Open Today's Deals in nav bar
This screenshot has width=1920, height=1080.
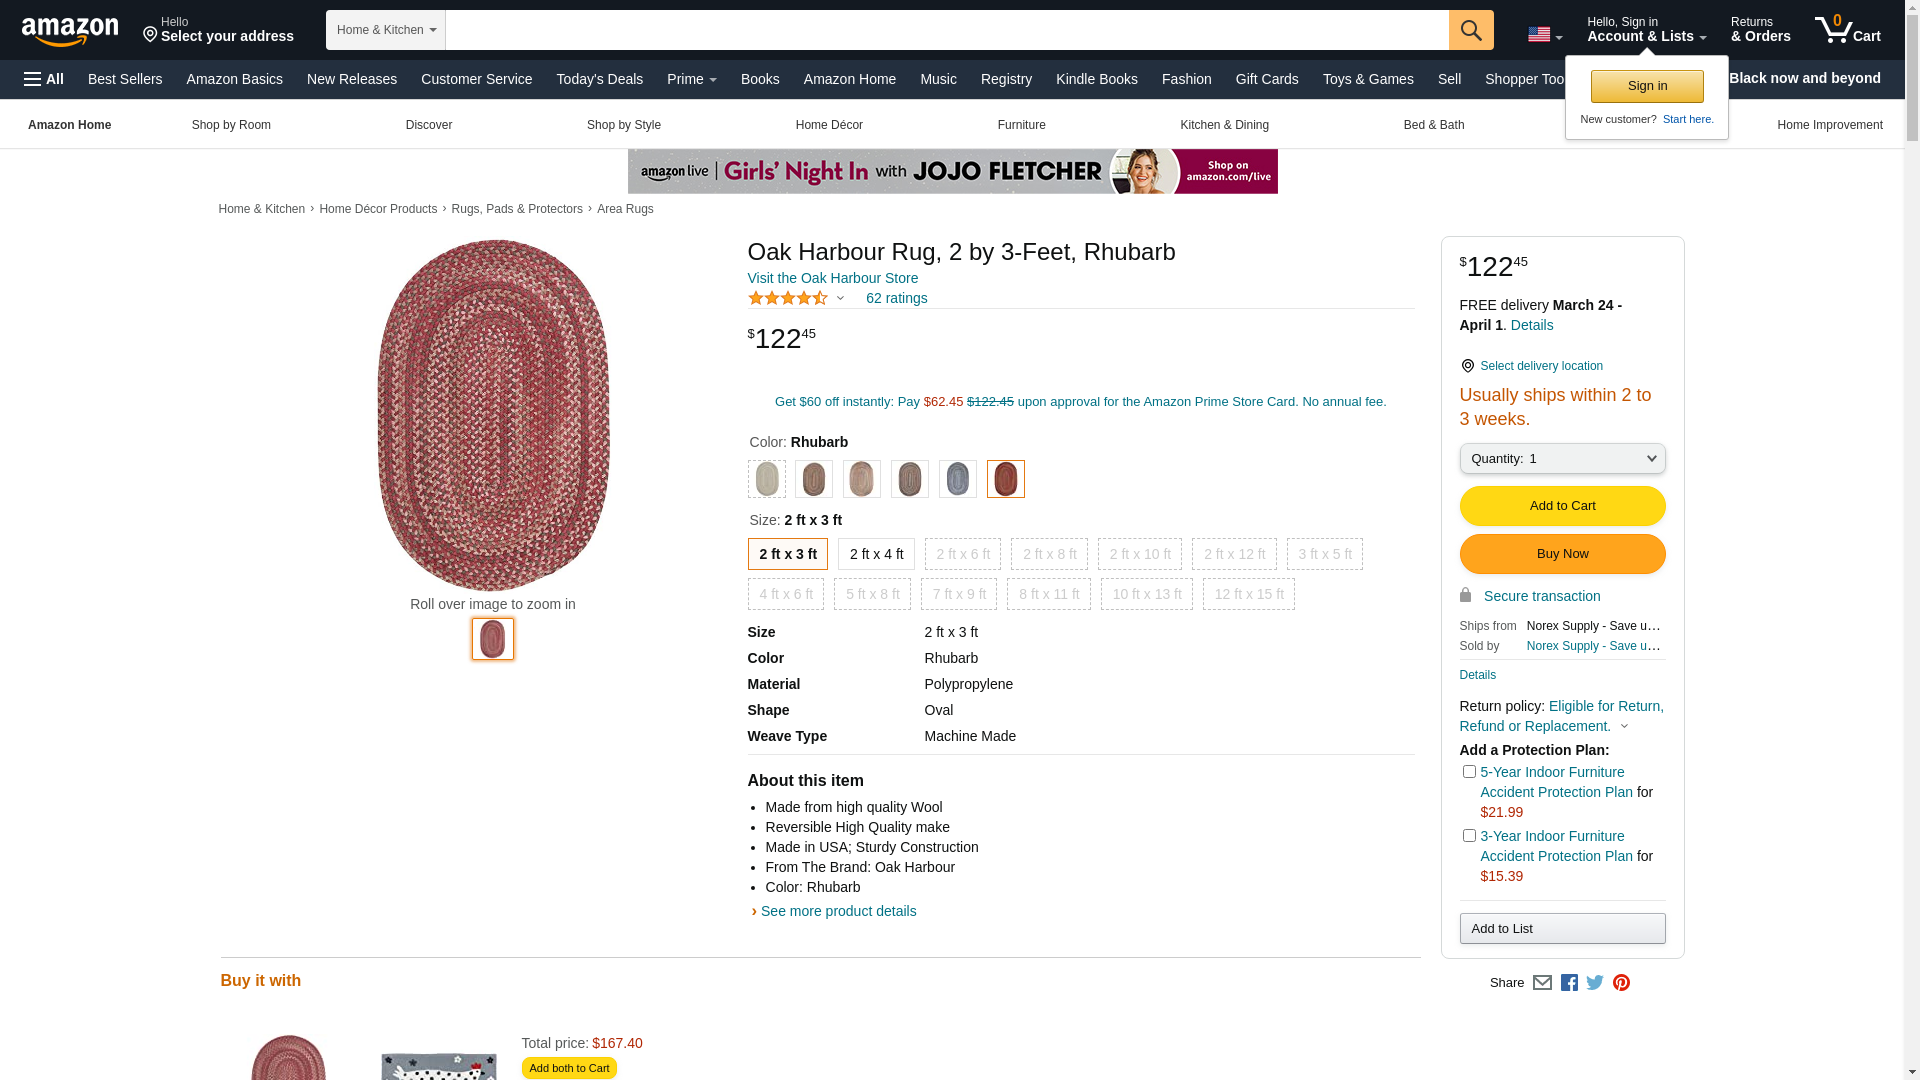tap(599, 79)
